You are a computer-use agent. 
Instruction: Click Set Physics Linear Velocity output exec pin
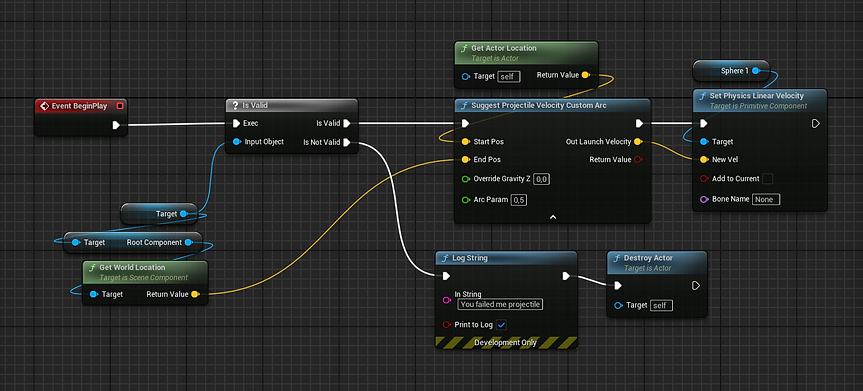(816, 123)
